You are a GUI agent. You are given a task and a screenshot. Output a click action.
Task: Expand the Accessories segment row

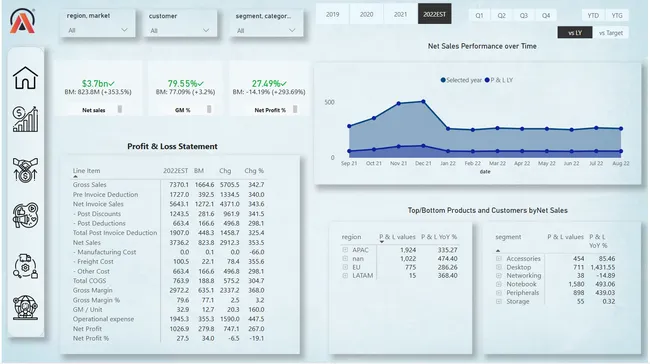(499, 259)
